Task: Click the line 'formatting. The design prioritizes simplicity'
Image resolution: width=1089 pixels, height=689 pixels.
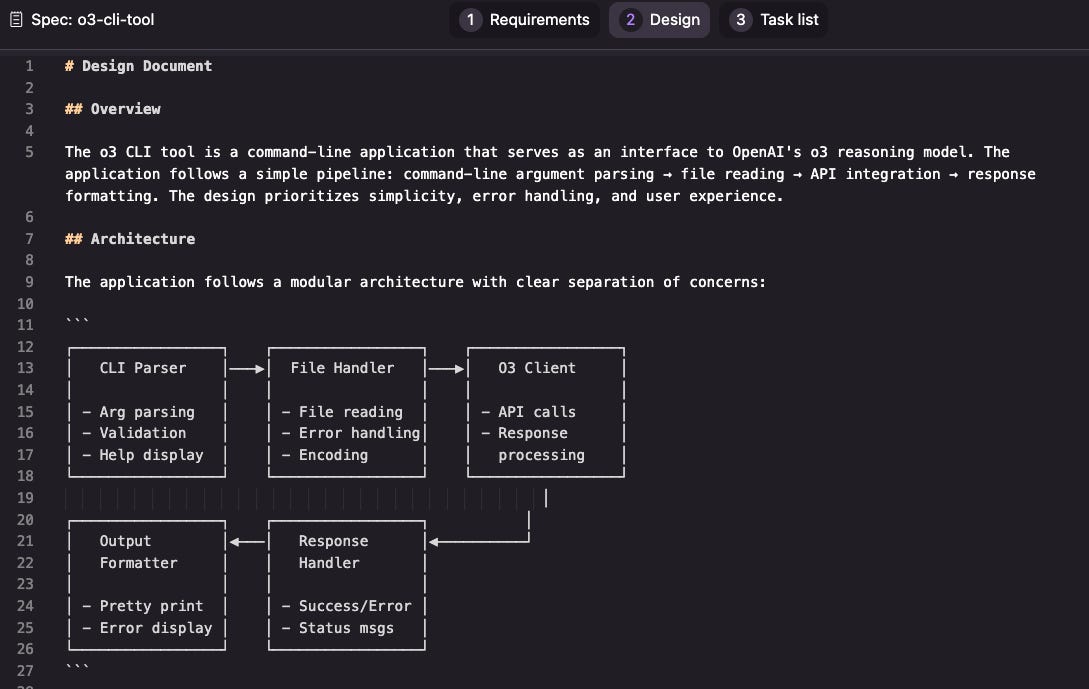Action: [x=424, y=196]
